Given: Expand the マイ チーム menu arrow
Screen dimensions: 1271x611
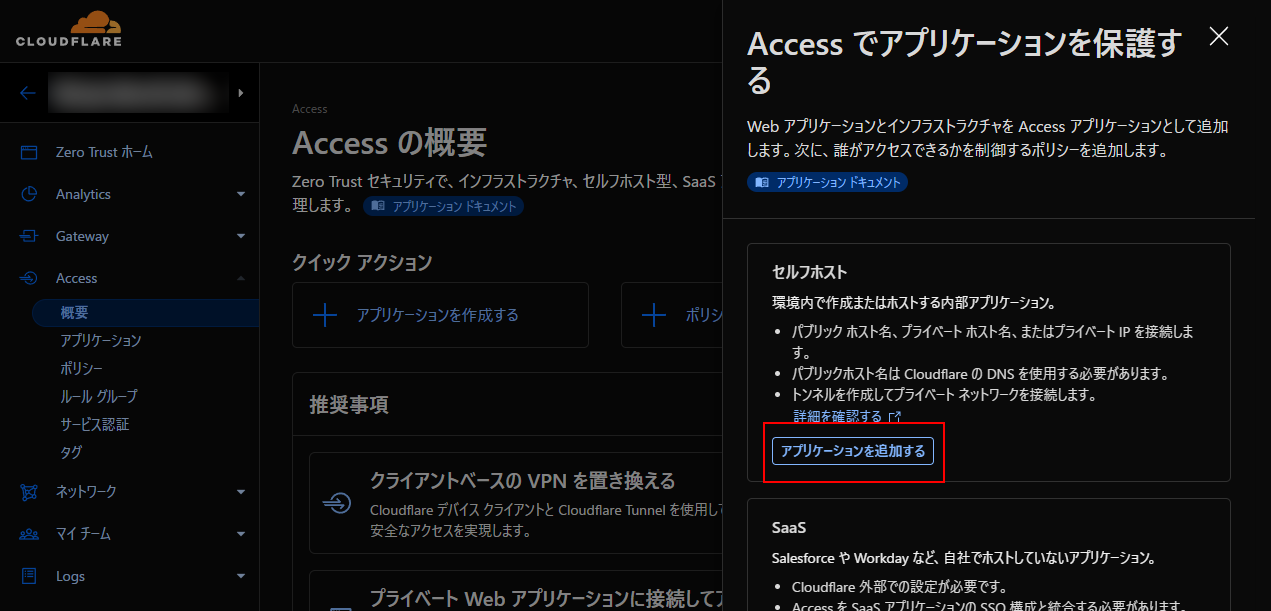Looking at the screenshot, I should [x=241, y=533].
